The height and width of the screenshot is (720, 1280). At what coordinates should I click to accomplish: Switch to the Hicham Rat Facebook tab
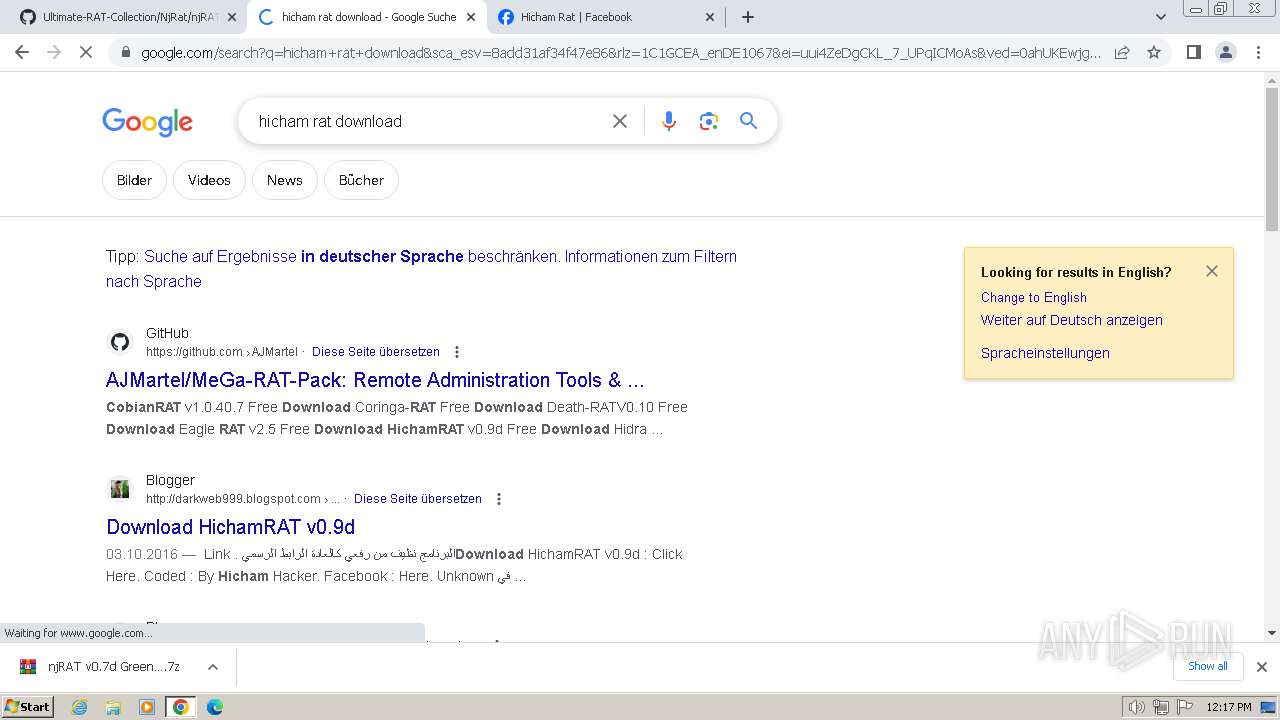[x=605, y=17]
